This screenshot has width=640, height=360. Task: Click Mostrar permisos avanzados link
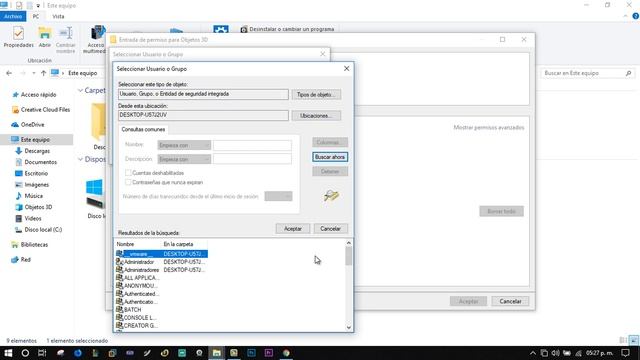[x=489, y=128]
